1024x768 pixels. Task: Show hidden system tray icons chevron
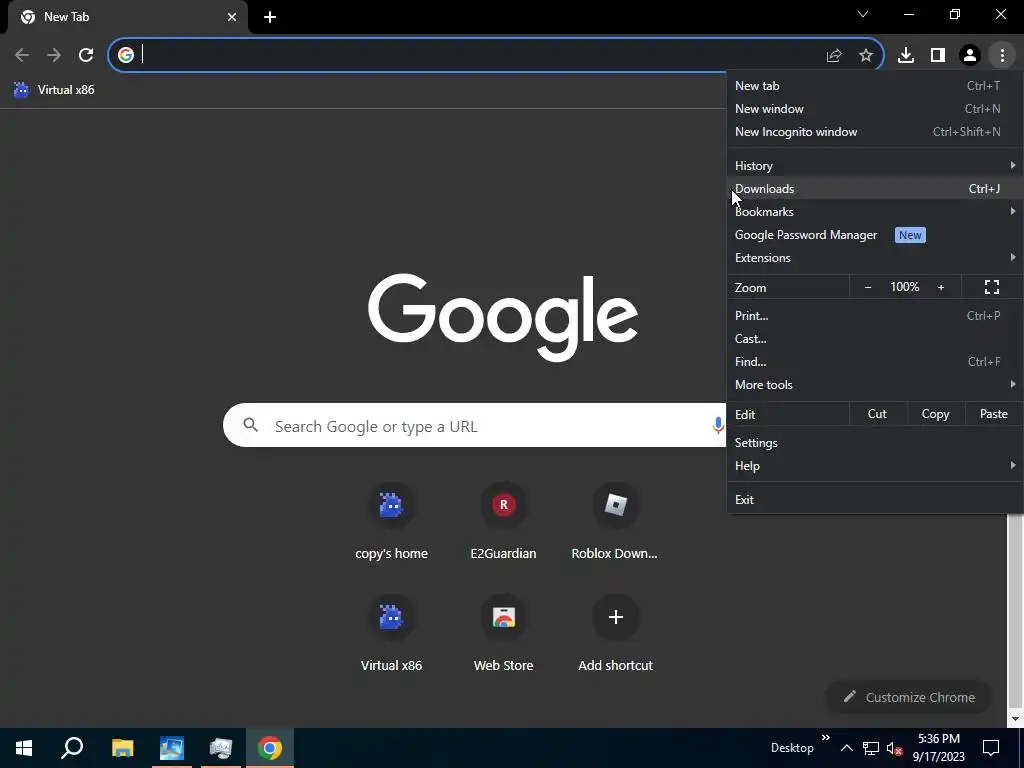(x=846, y=748)
